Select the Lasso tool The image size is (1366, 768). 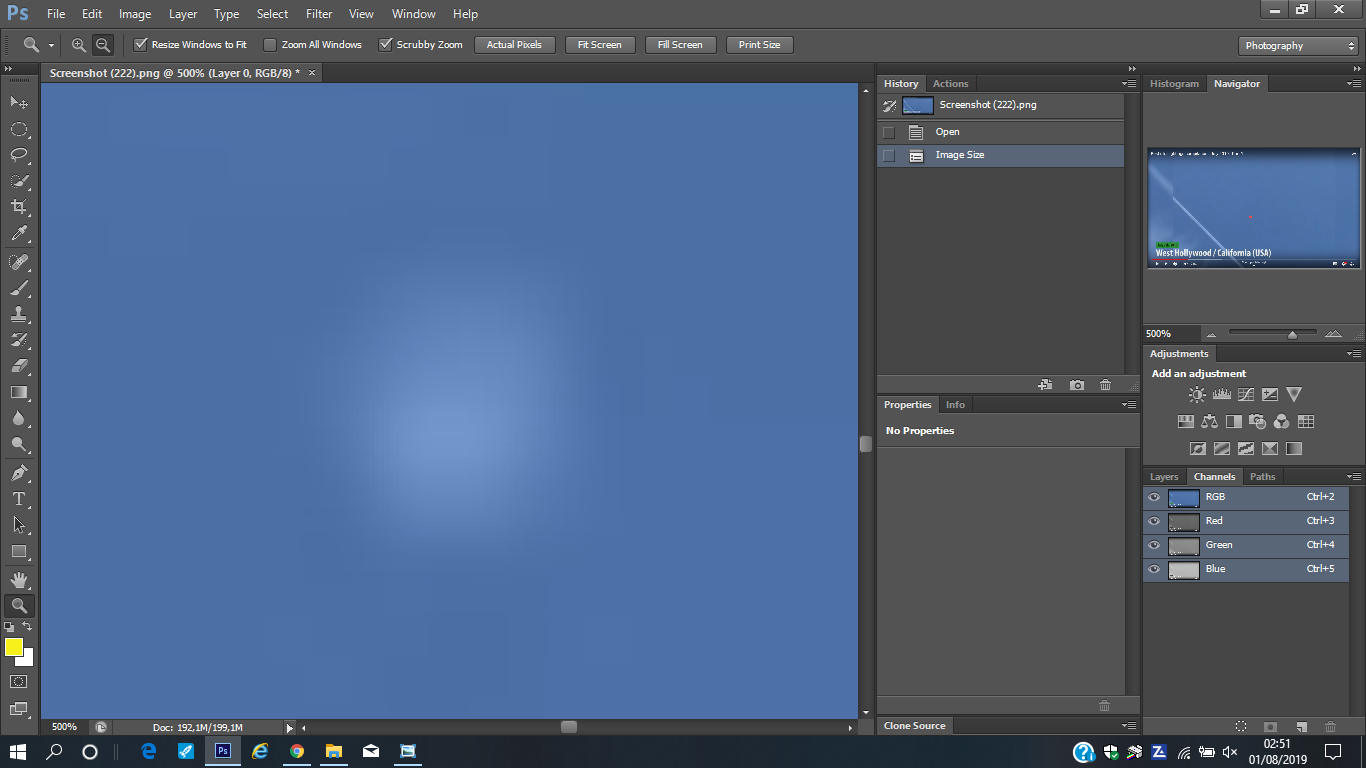[x=19, y=155]
